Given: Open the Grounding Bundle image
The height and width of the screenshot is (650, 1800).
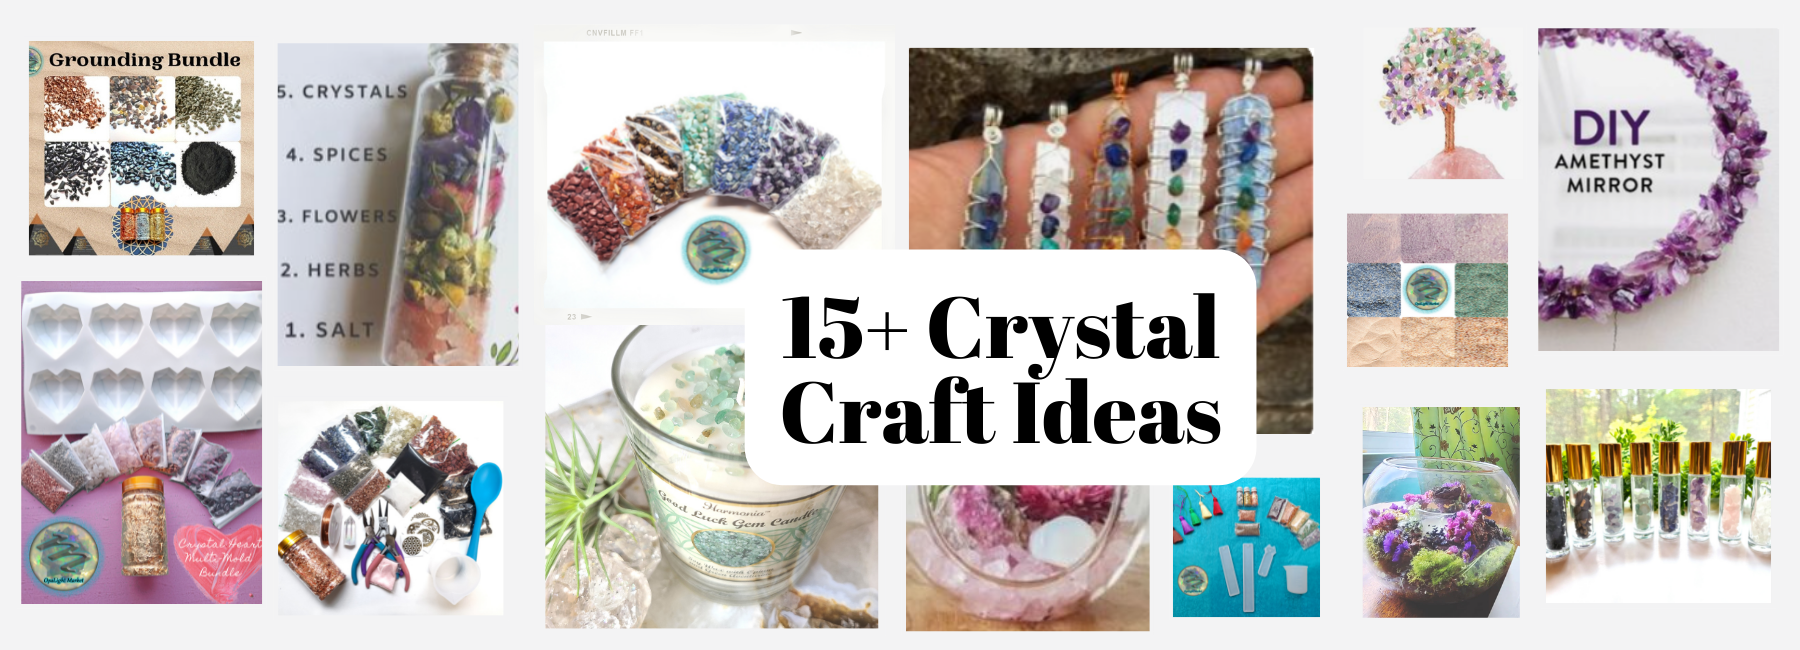Looking at the screenshot, I should coord(141,148).
